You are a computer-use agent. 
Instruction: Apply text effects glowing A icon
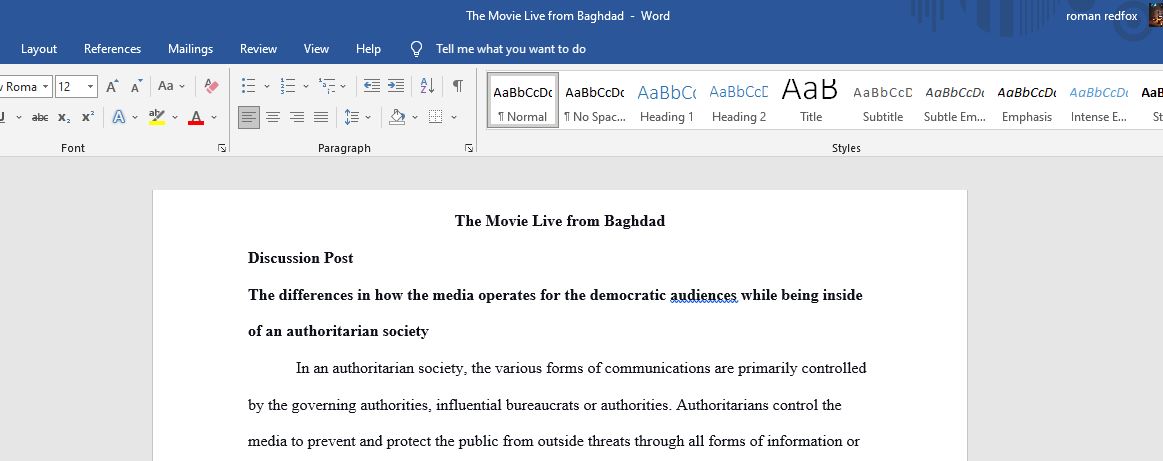[x=119, y=117]
